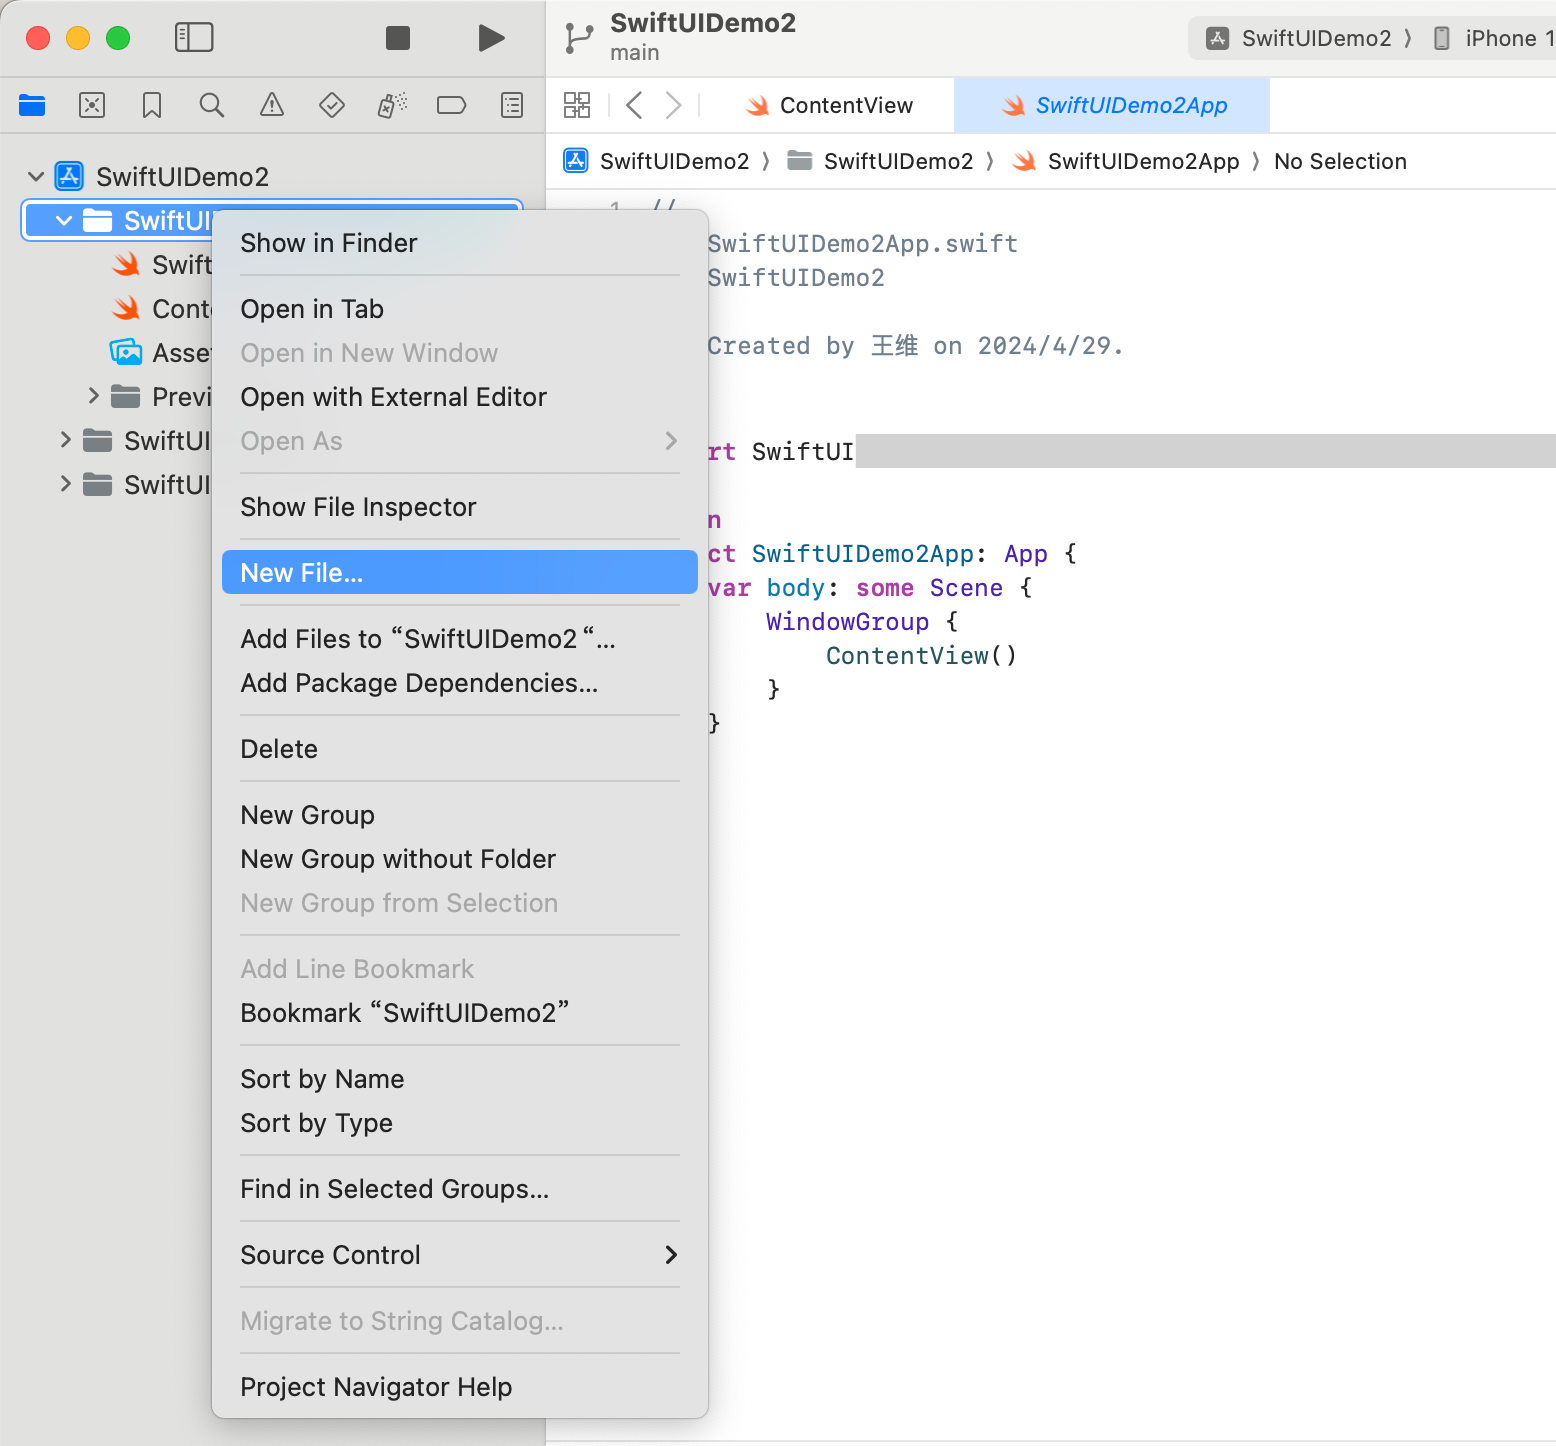Choose Show in Finder
The height and width of the screenshot is (1446, 1556).
(460, 243)
